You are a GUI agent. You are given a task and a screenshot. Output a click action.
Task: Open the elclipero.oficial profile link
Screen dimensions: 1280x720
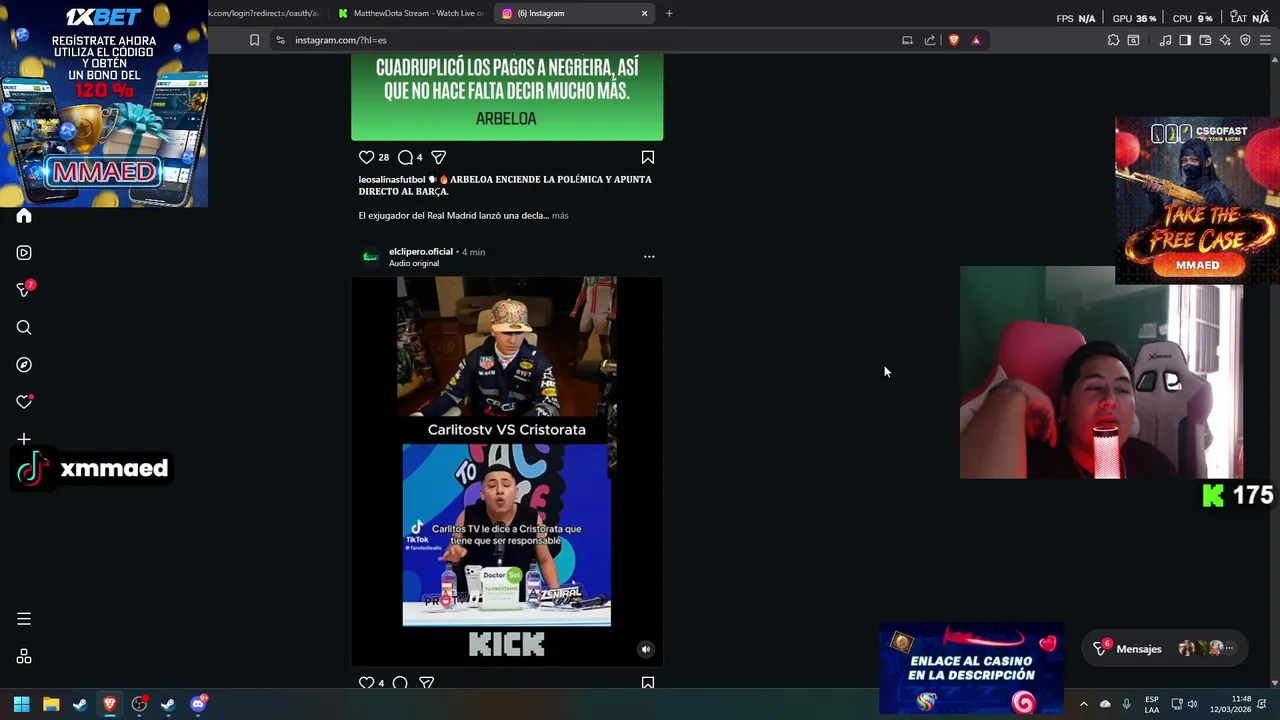[421, 252]
